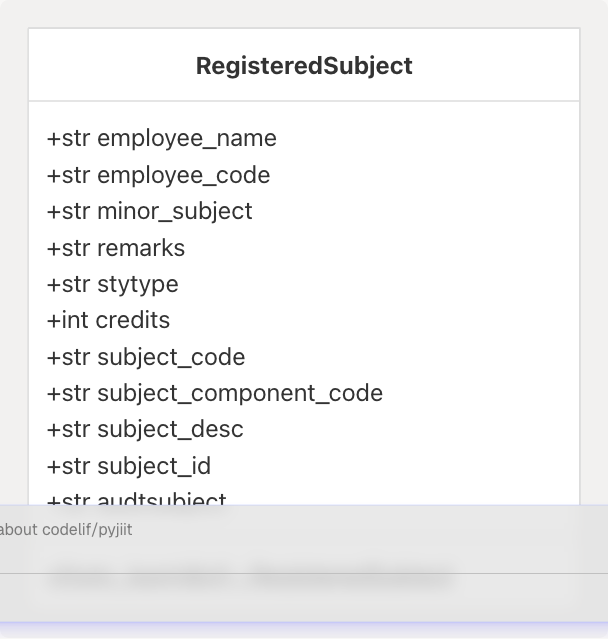Click the '+str' prefix before minor_subject
The height and width of the screenshot is (639, 608).
[68, 211]
